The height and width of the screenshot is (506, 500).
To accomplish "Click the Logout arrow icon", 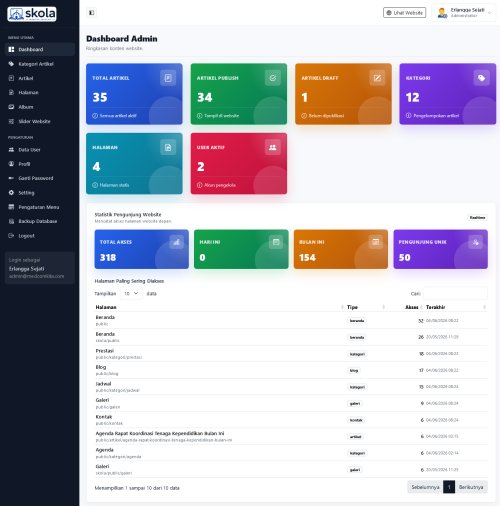I will click(x=11, y=236).
